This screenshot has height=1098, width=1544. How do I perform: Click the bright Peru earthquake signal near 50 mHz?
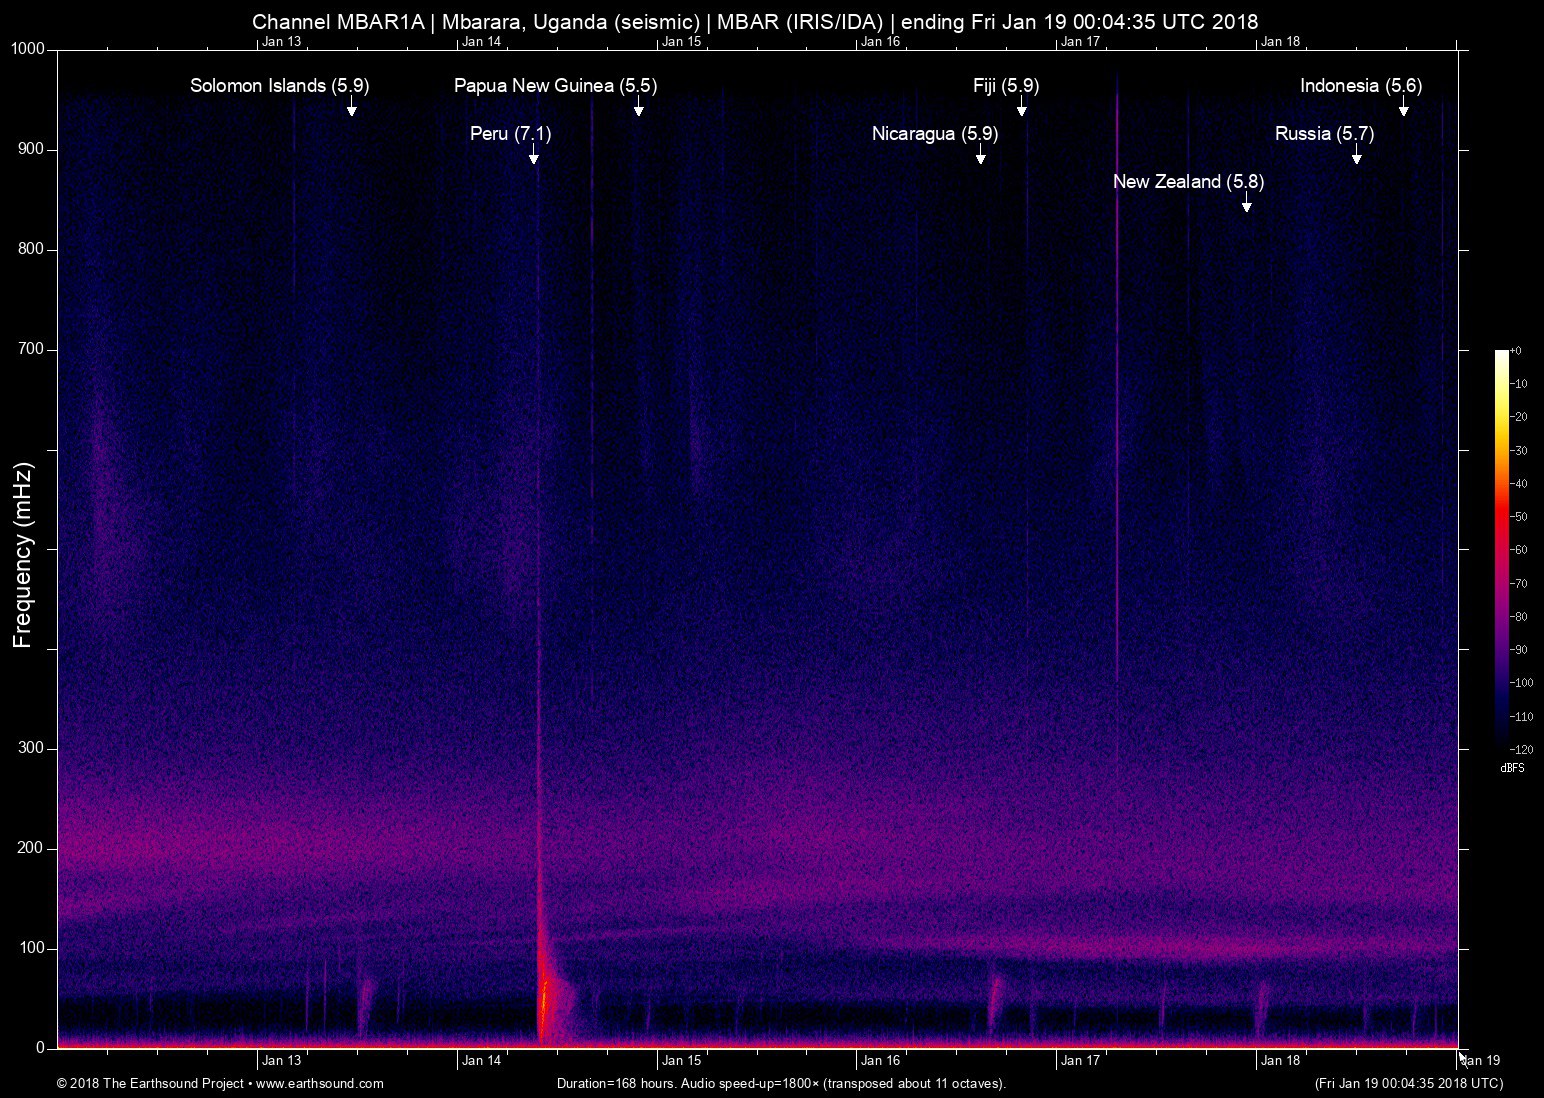pyautogui.click(x=543, y=1010)
